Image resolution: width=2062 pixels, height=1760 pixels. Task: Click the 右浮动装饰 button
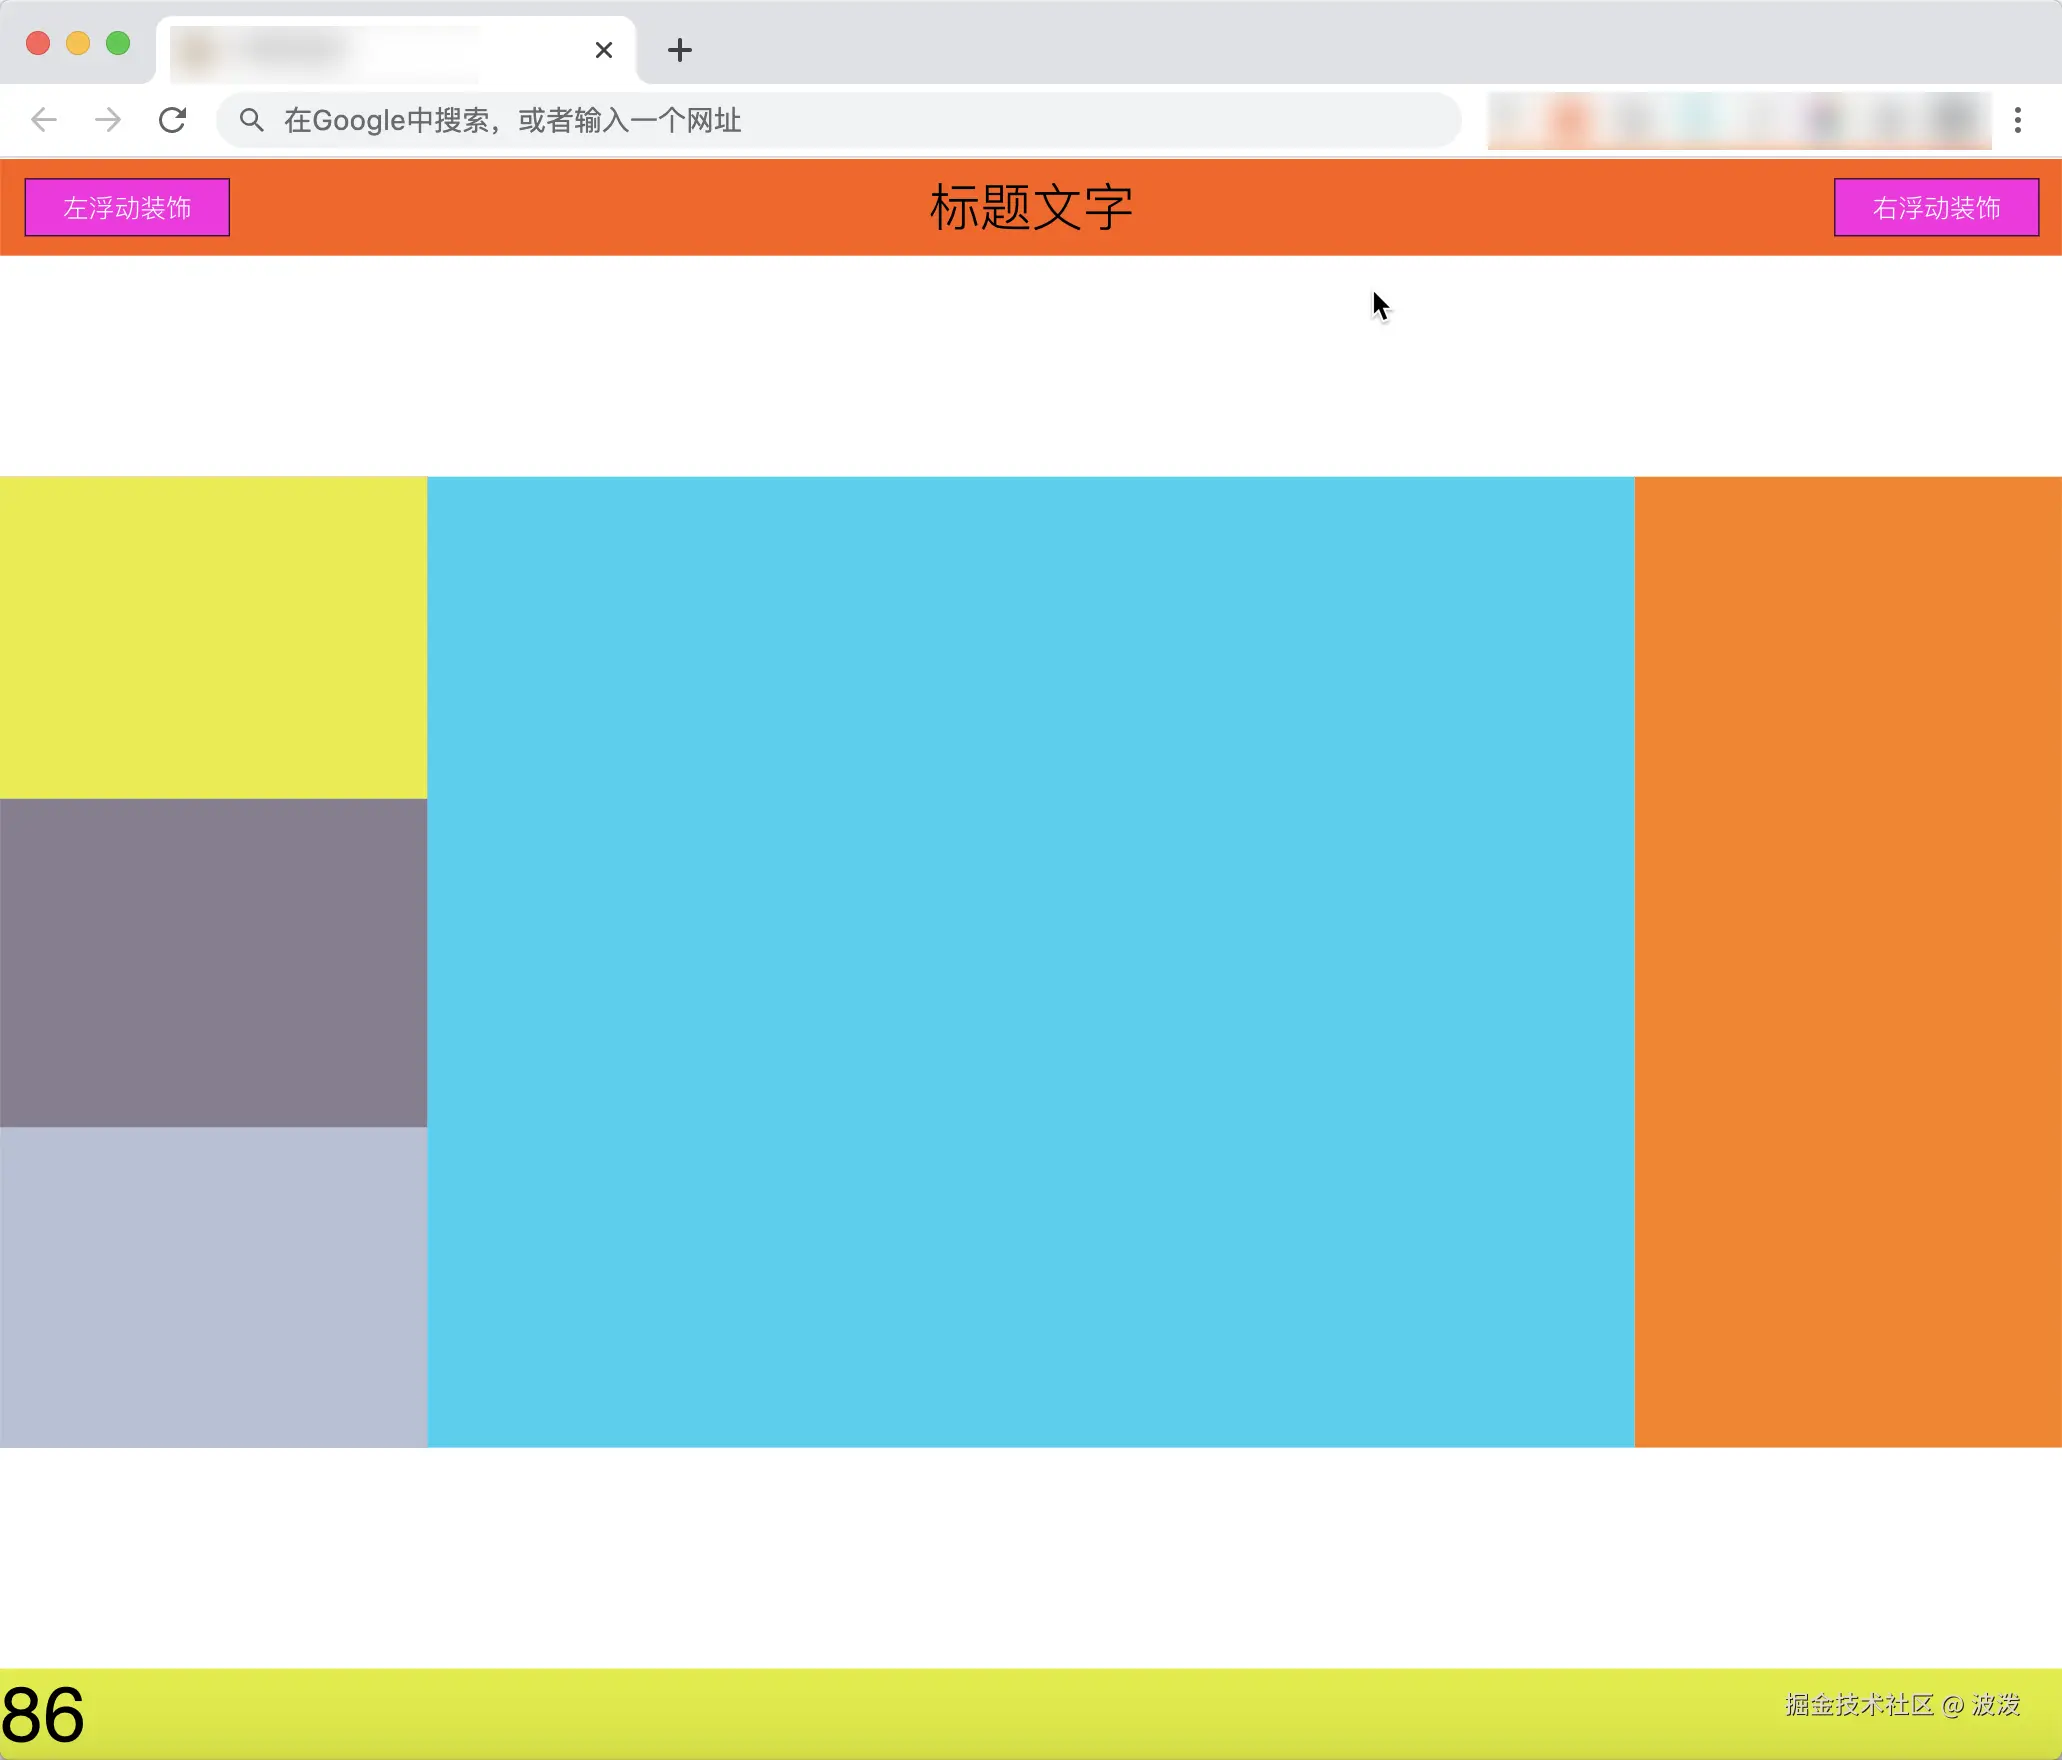[1936, 208]
